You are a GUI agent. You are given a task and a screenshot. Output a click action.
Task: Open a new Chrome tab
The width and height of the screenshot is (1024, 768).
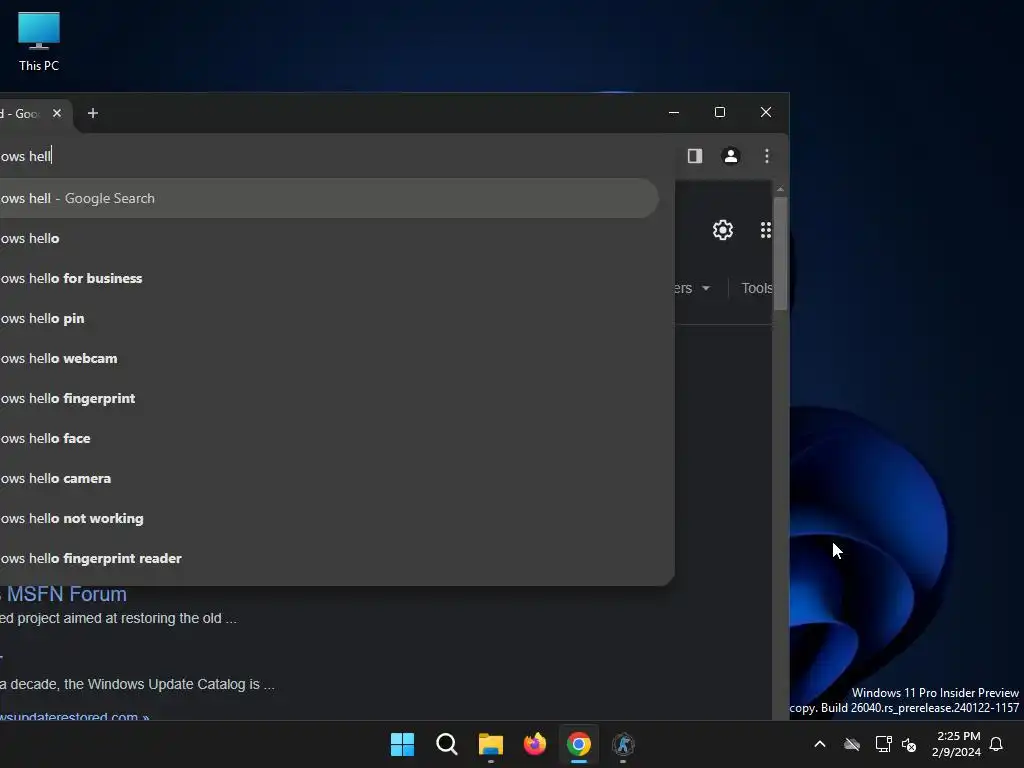click(x=93, y=113)
